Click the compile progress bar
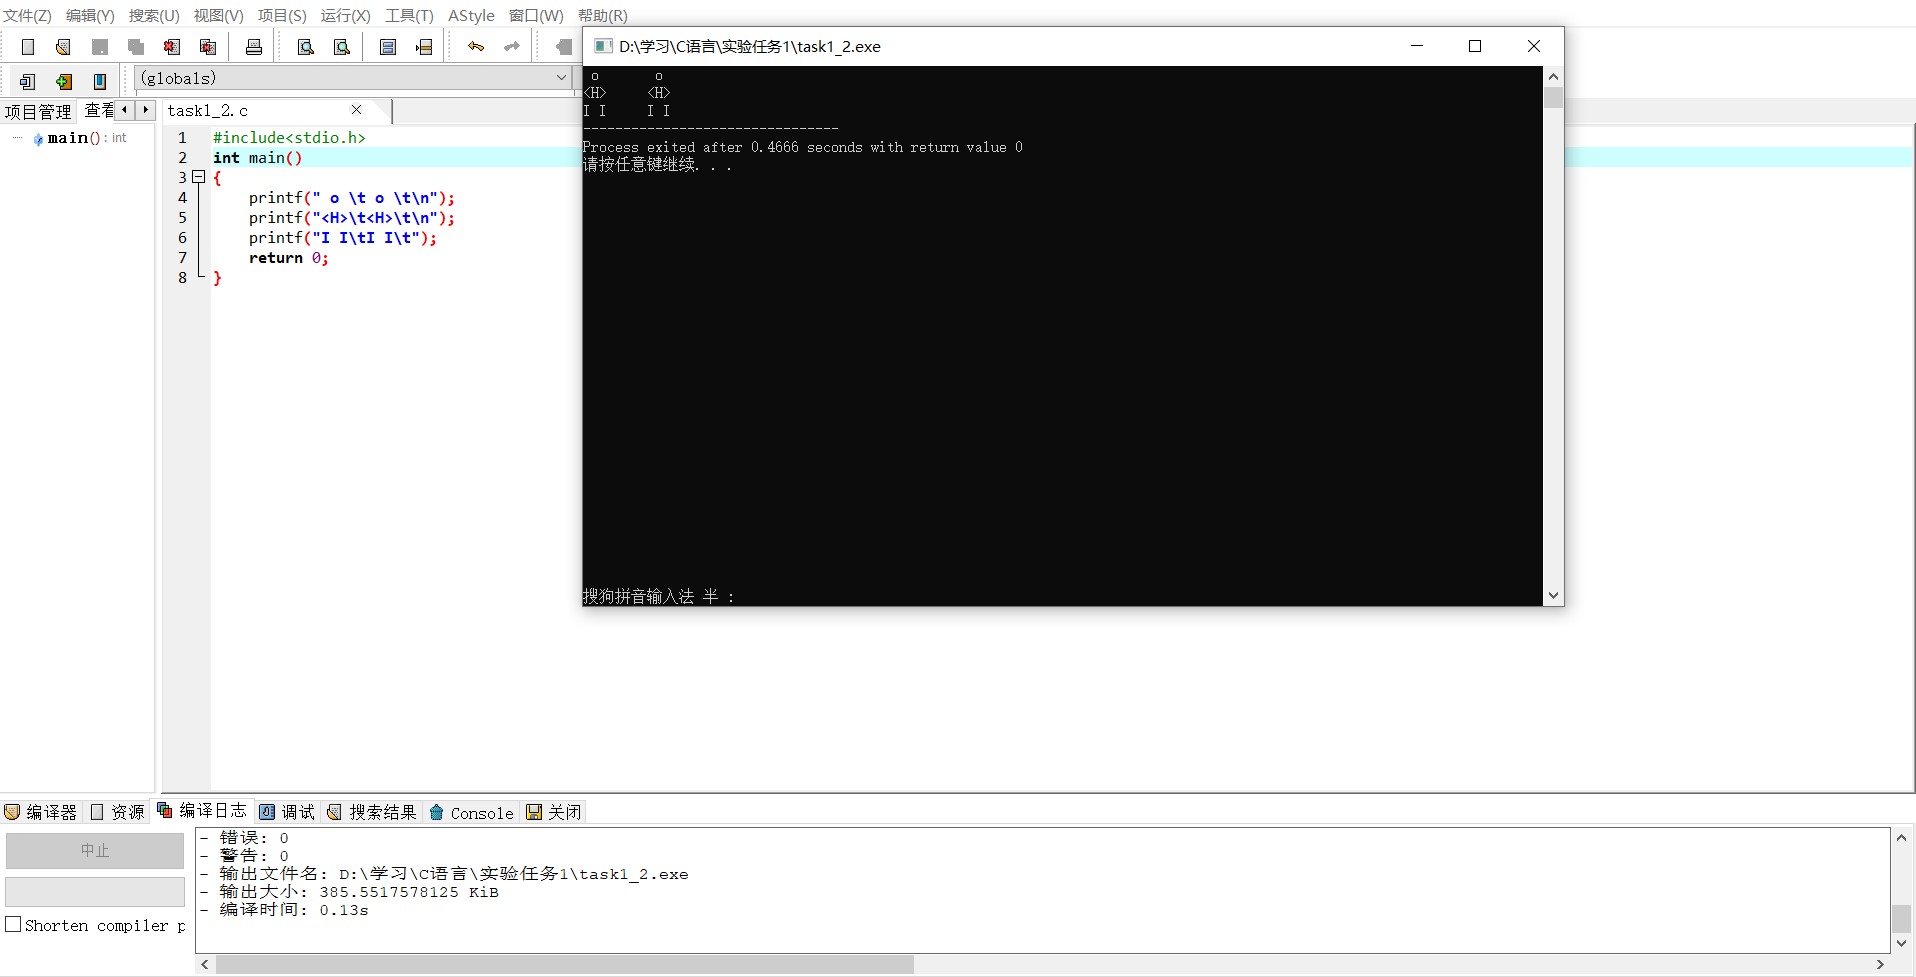Screen dimensions: 1916x977 pyautogui.click(x=95, y=891)
